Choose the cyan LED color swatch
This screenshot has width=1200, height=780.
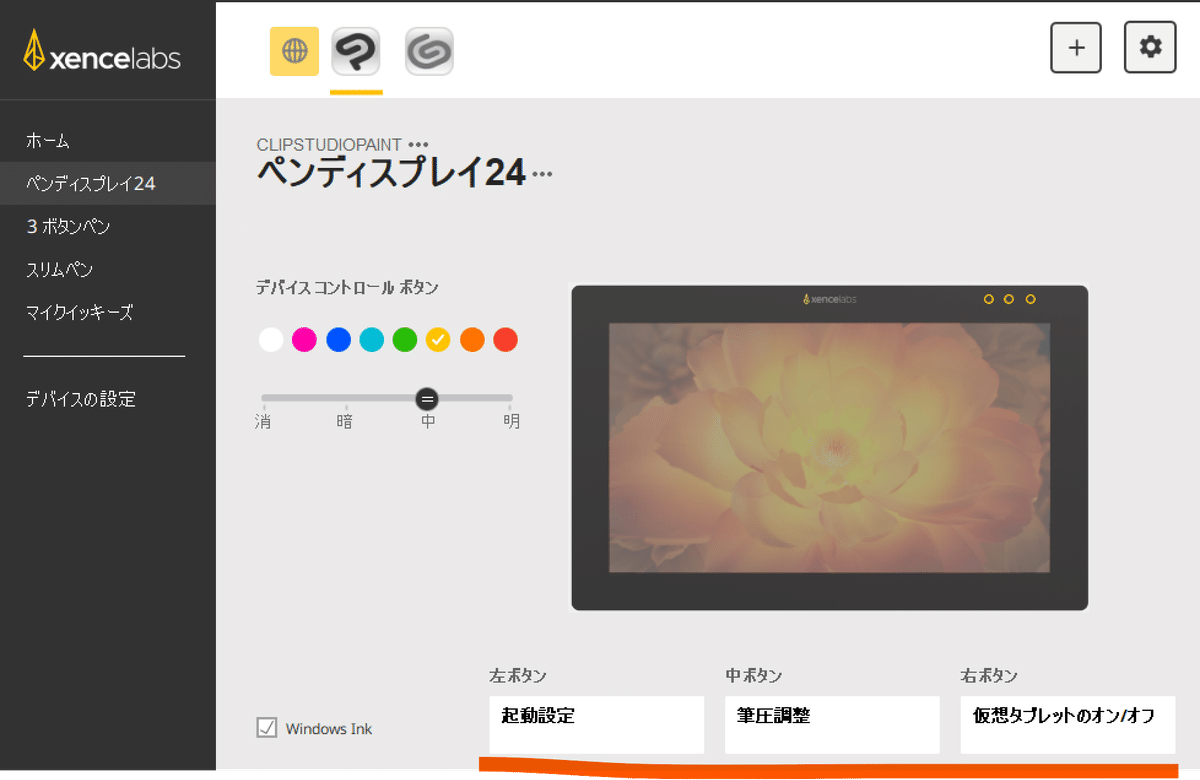pos(371,340)
